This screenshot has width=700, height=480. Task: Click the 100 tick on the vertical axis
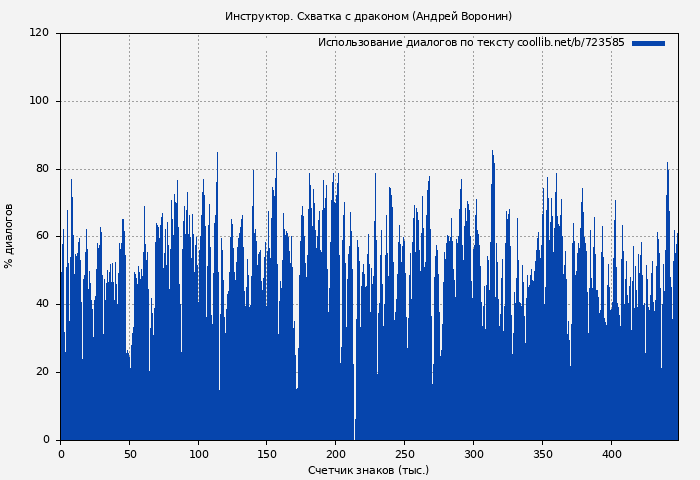40,101
